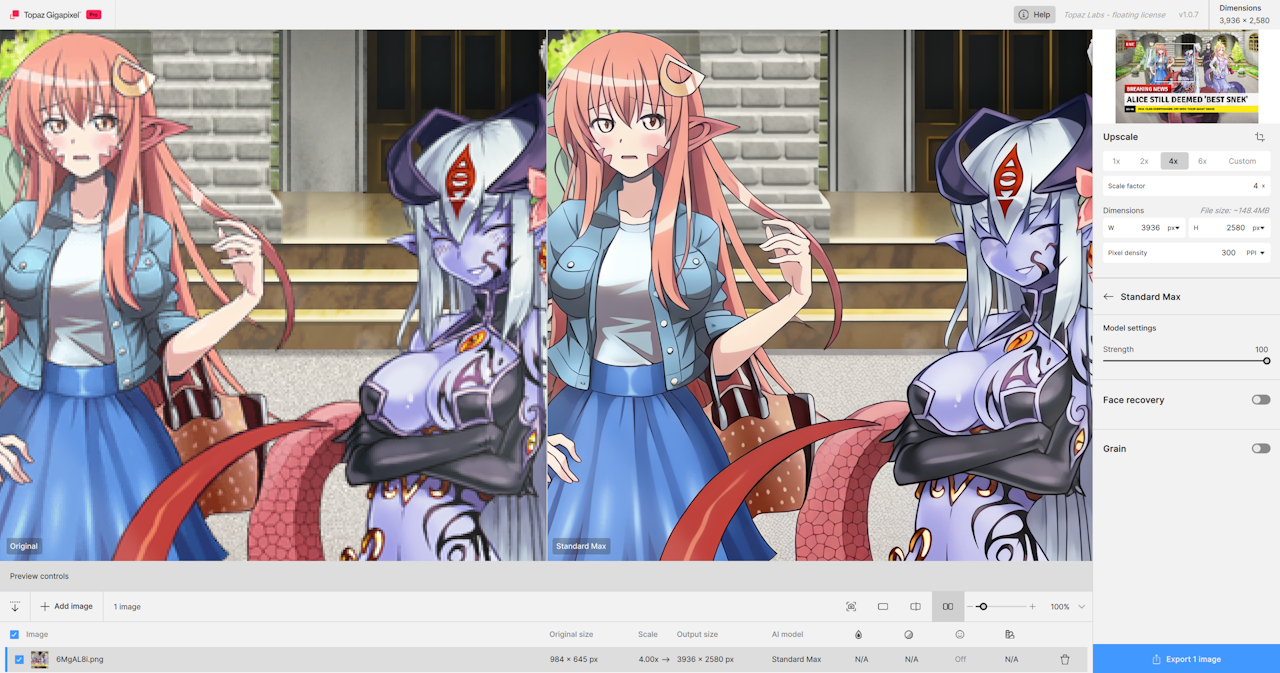This screenshot has width=1280, height=673.
Task: Click the File size ~148.4MB text
Action: [1233, 211]
